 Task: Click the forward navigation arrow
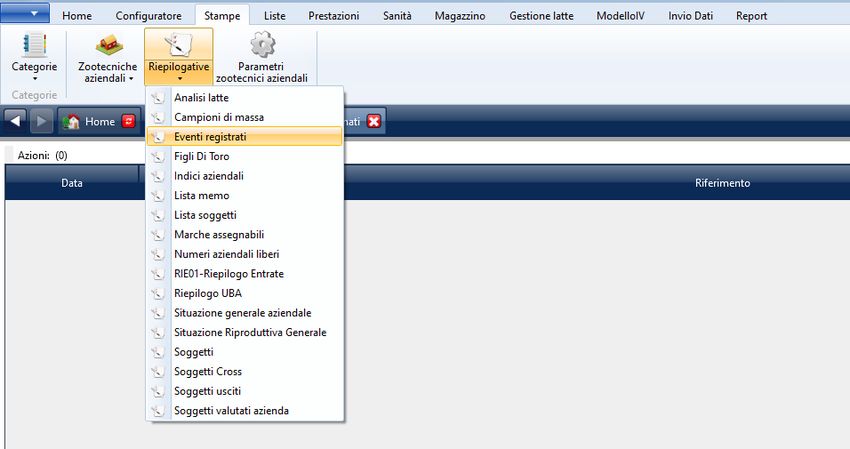pos(41,121)
